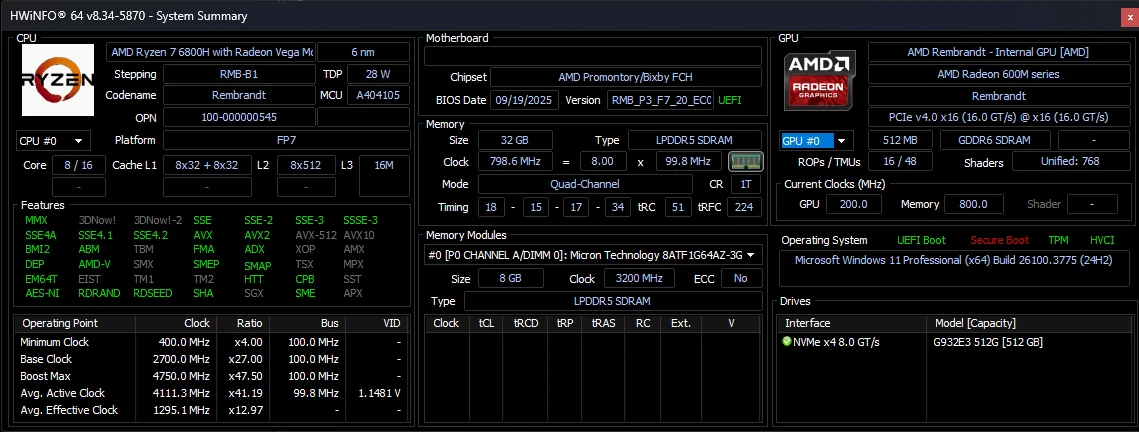Click the green UEFI label beside BIOS version
1139x432 pixels.
point(729,100)
